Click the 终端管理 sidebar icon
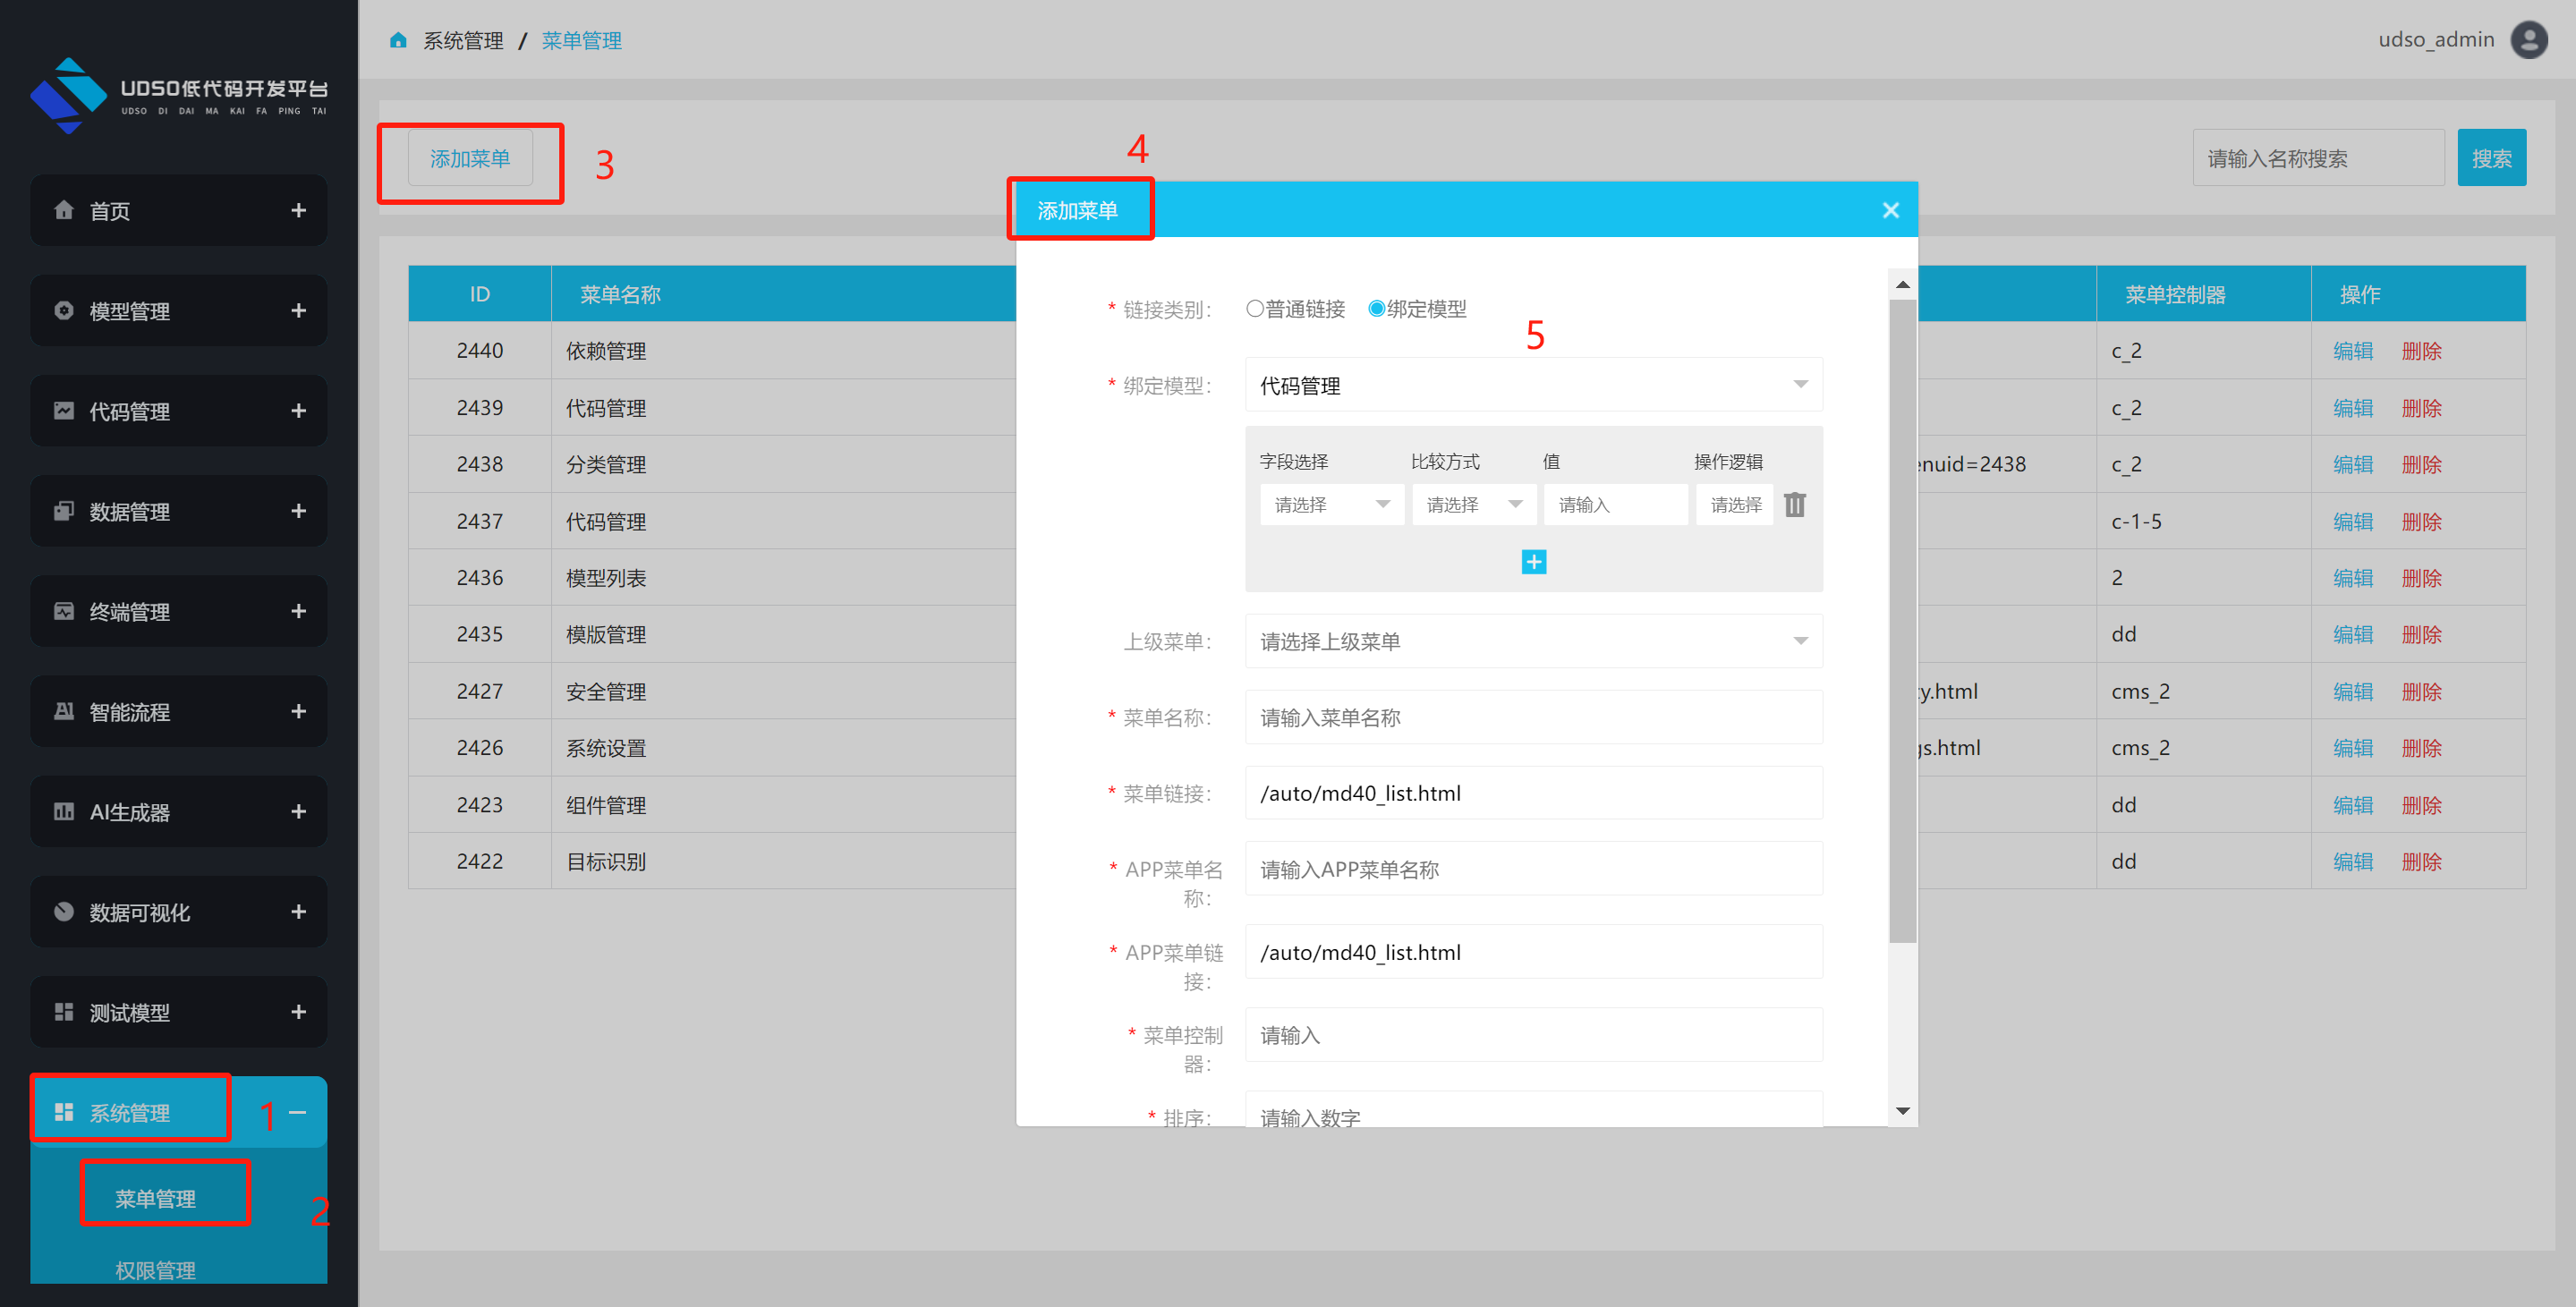Image resolution: width=2576 pixels, height=1307 pixels. [64, 612]
